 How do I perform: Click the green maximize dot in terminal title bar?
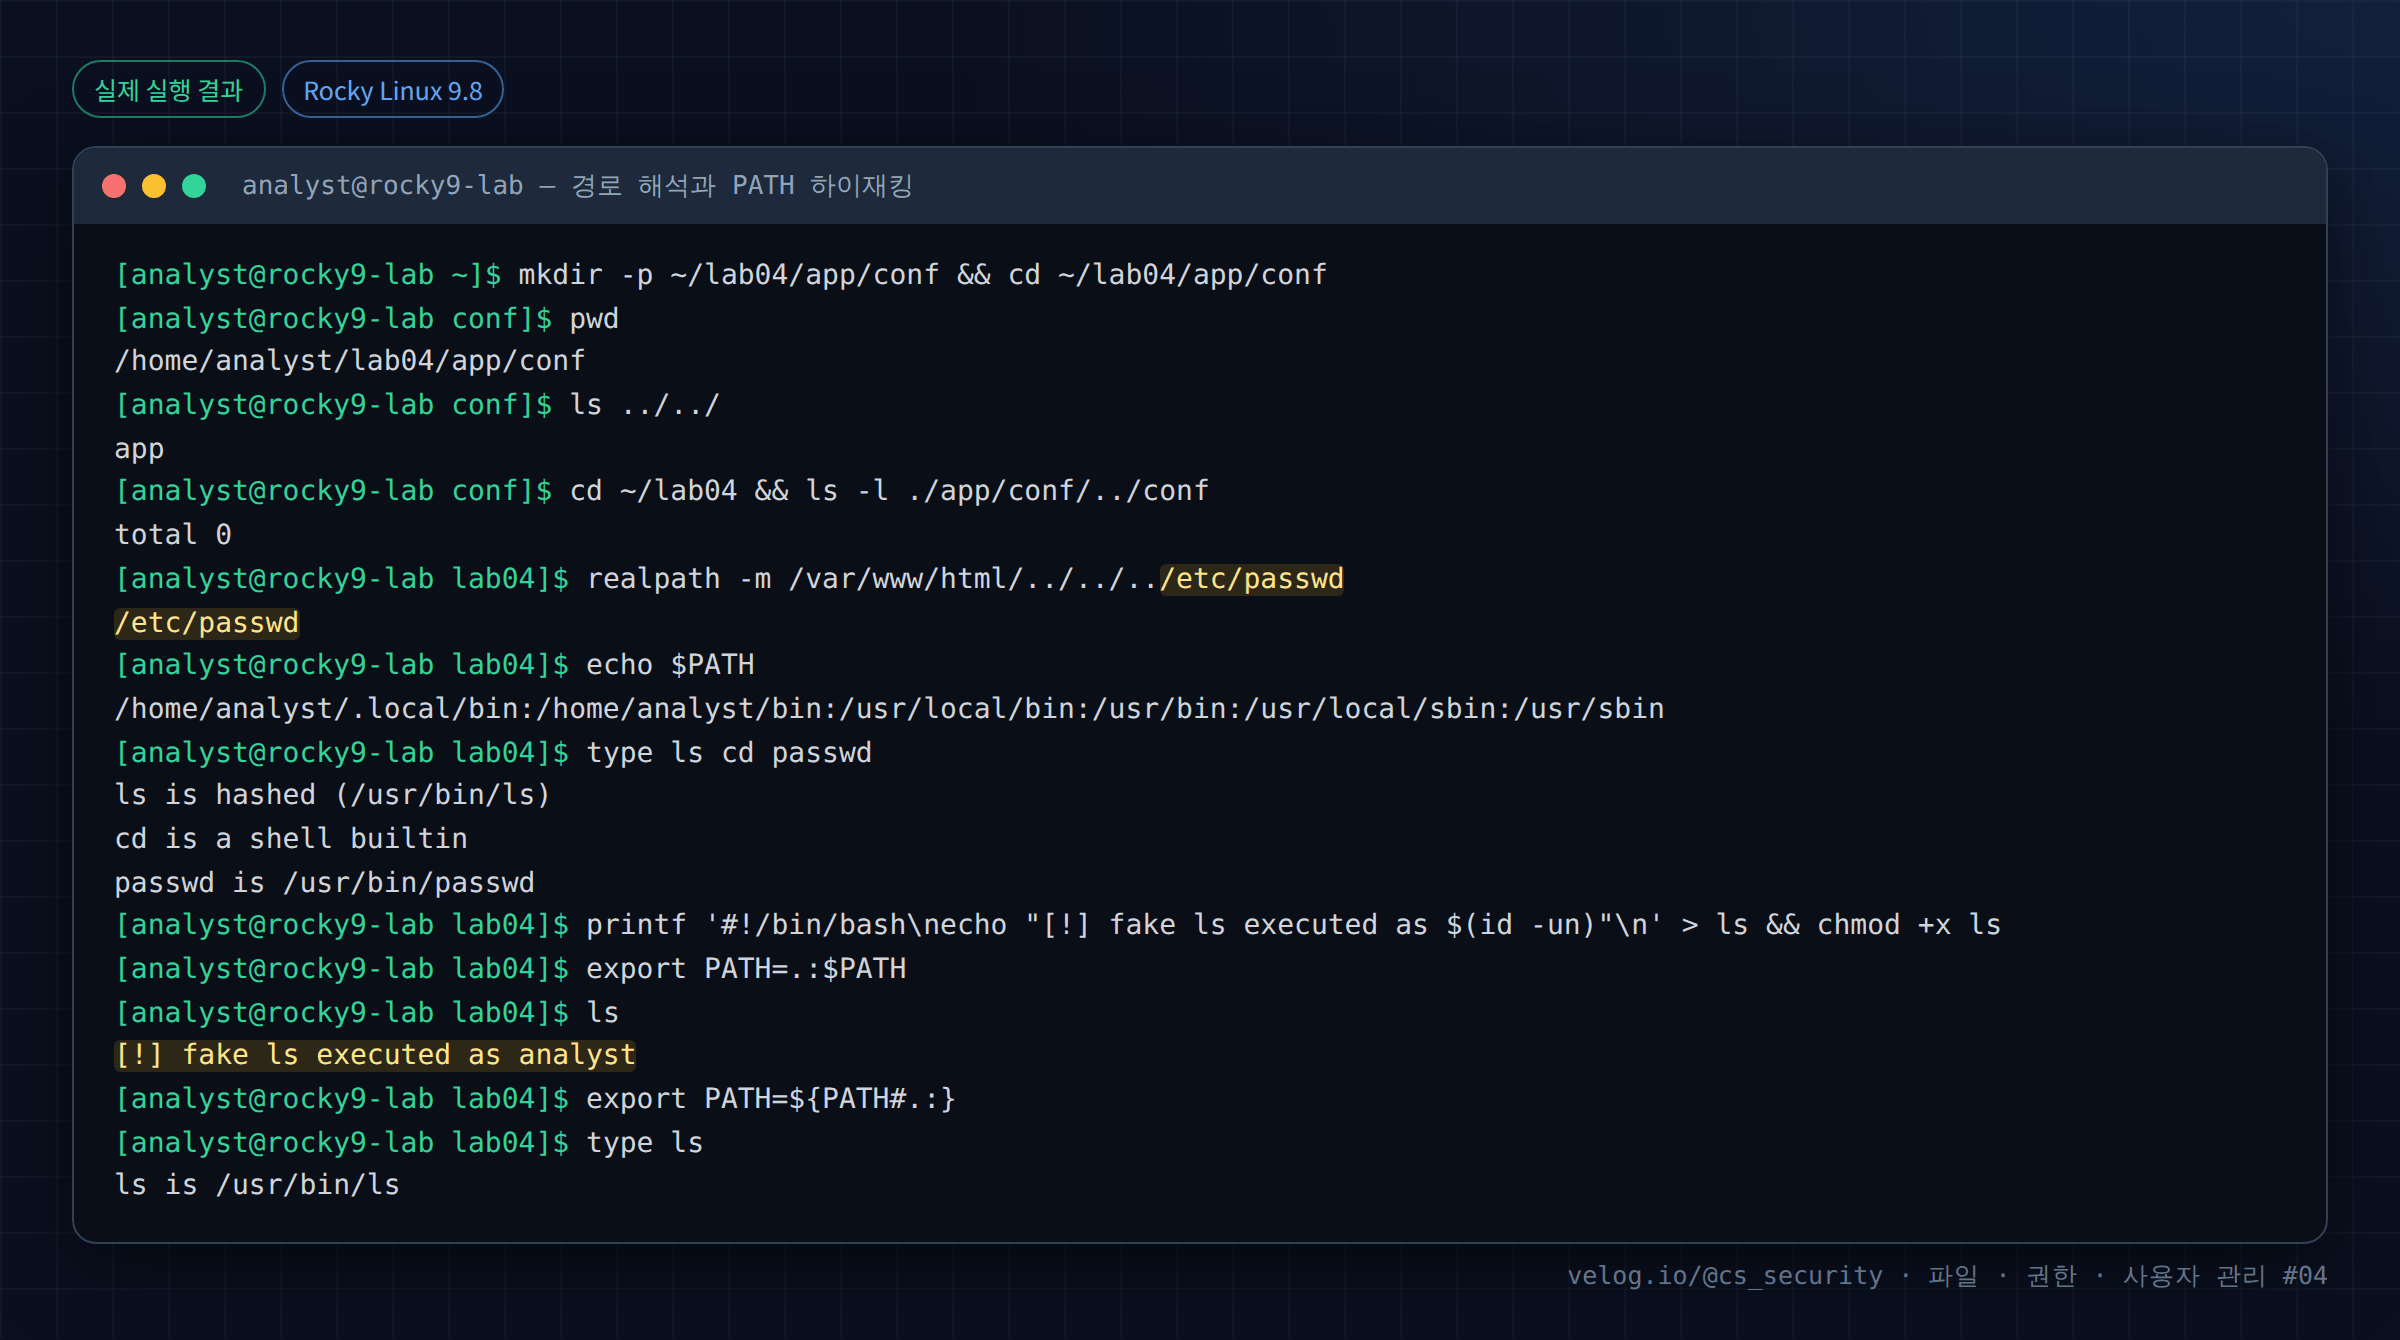click(x=194, y=186)
